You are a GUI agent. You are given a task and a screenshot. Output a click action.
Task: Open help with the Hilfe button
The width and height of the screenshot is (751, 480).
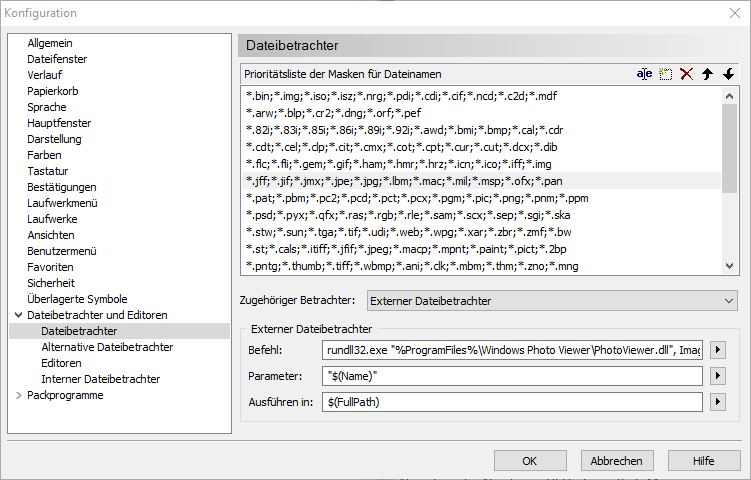click(x=703, y=461)
